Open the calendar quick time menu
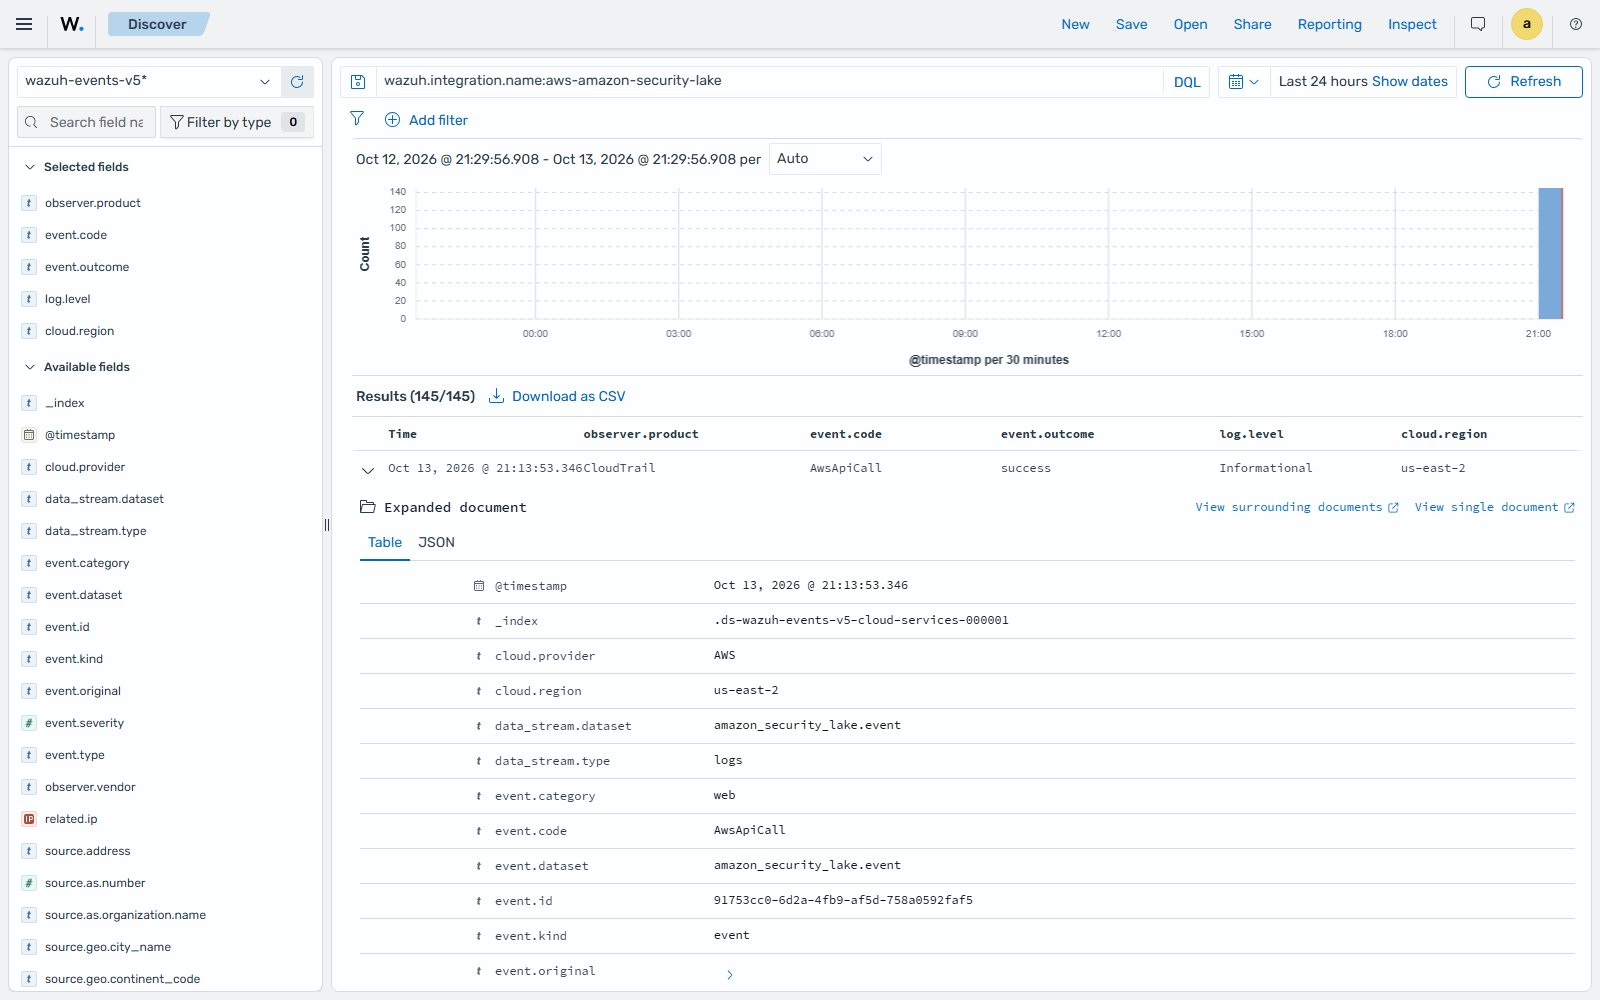 pyautogui.click(x=1243, y=82)
